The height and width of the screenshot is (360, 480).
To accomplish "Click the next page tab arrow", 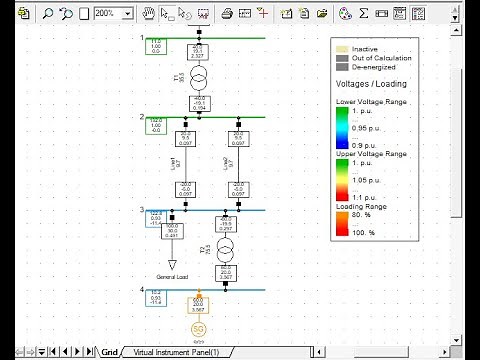I will pyautogui.click(x=77, y=352).
